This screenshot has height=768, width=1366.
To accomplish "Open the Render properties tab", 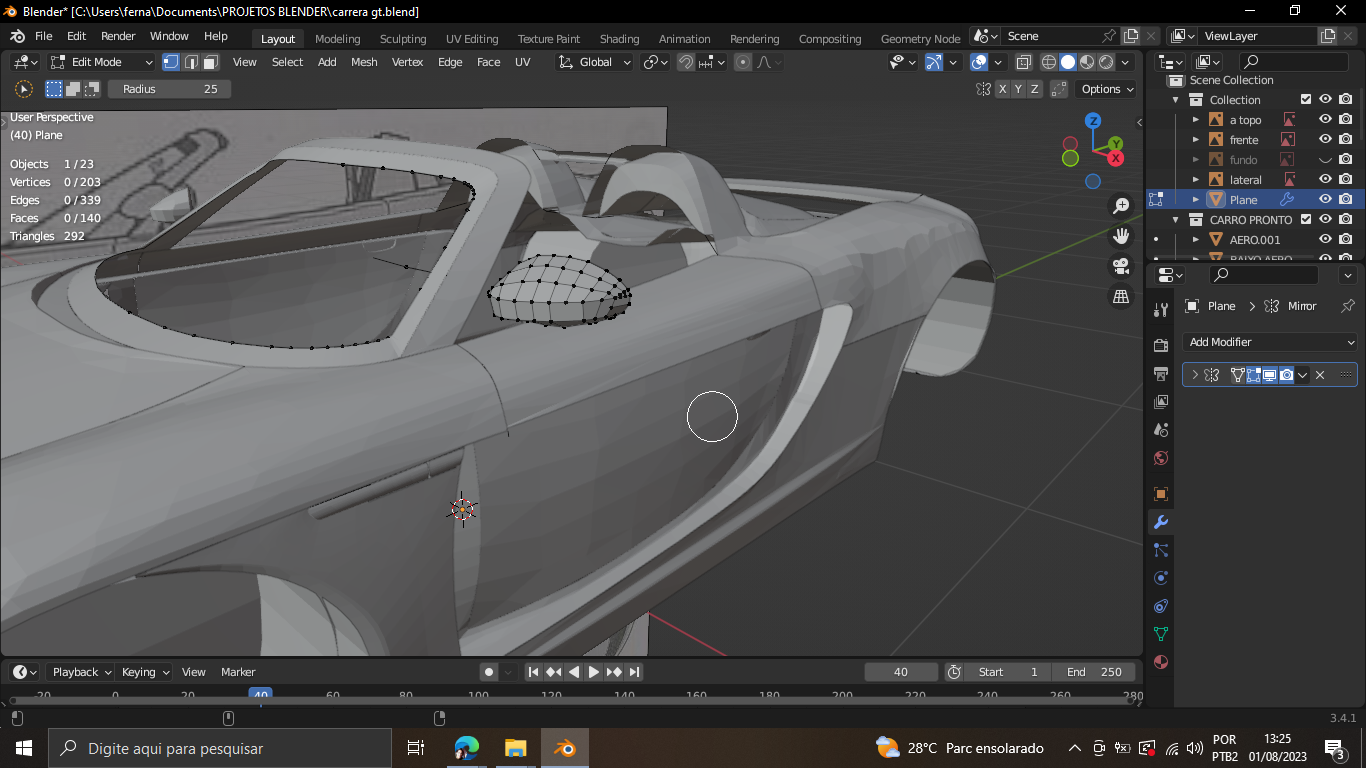I will (1161, 346).
